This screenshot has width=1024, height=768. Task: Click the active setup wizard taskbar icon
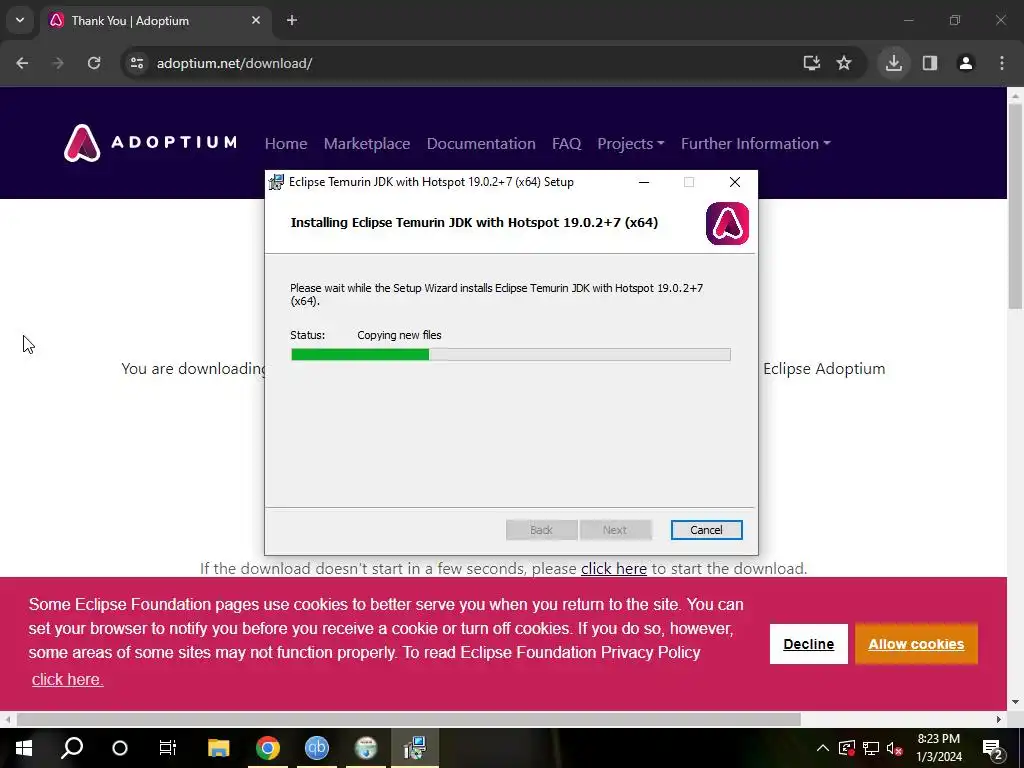[x=415, y=748]
